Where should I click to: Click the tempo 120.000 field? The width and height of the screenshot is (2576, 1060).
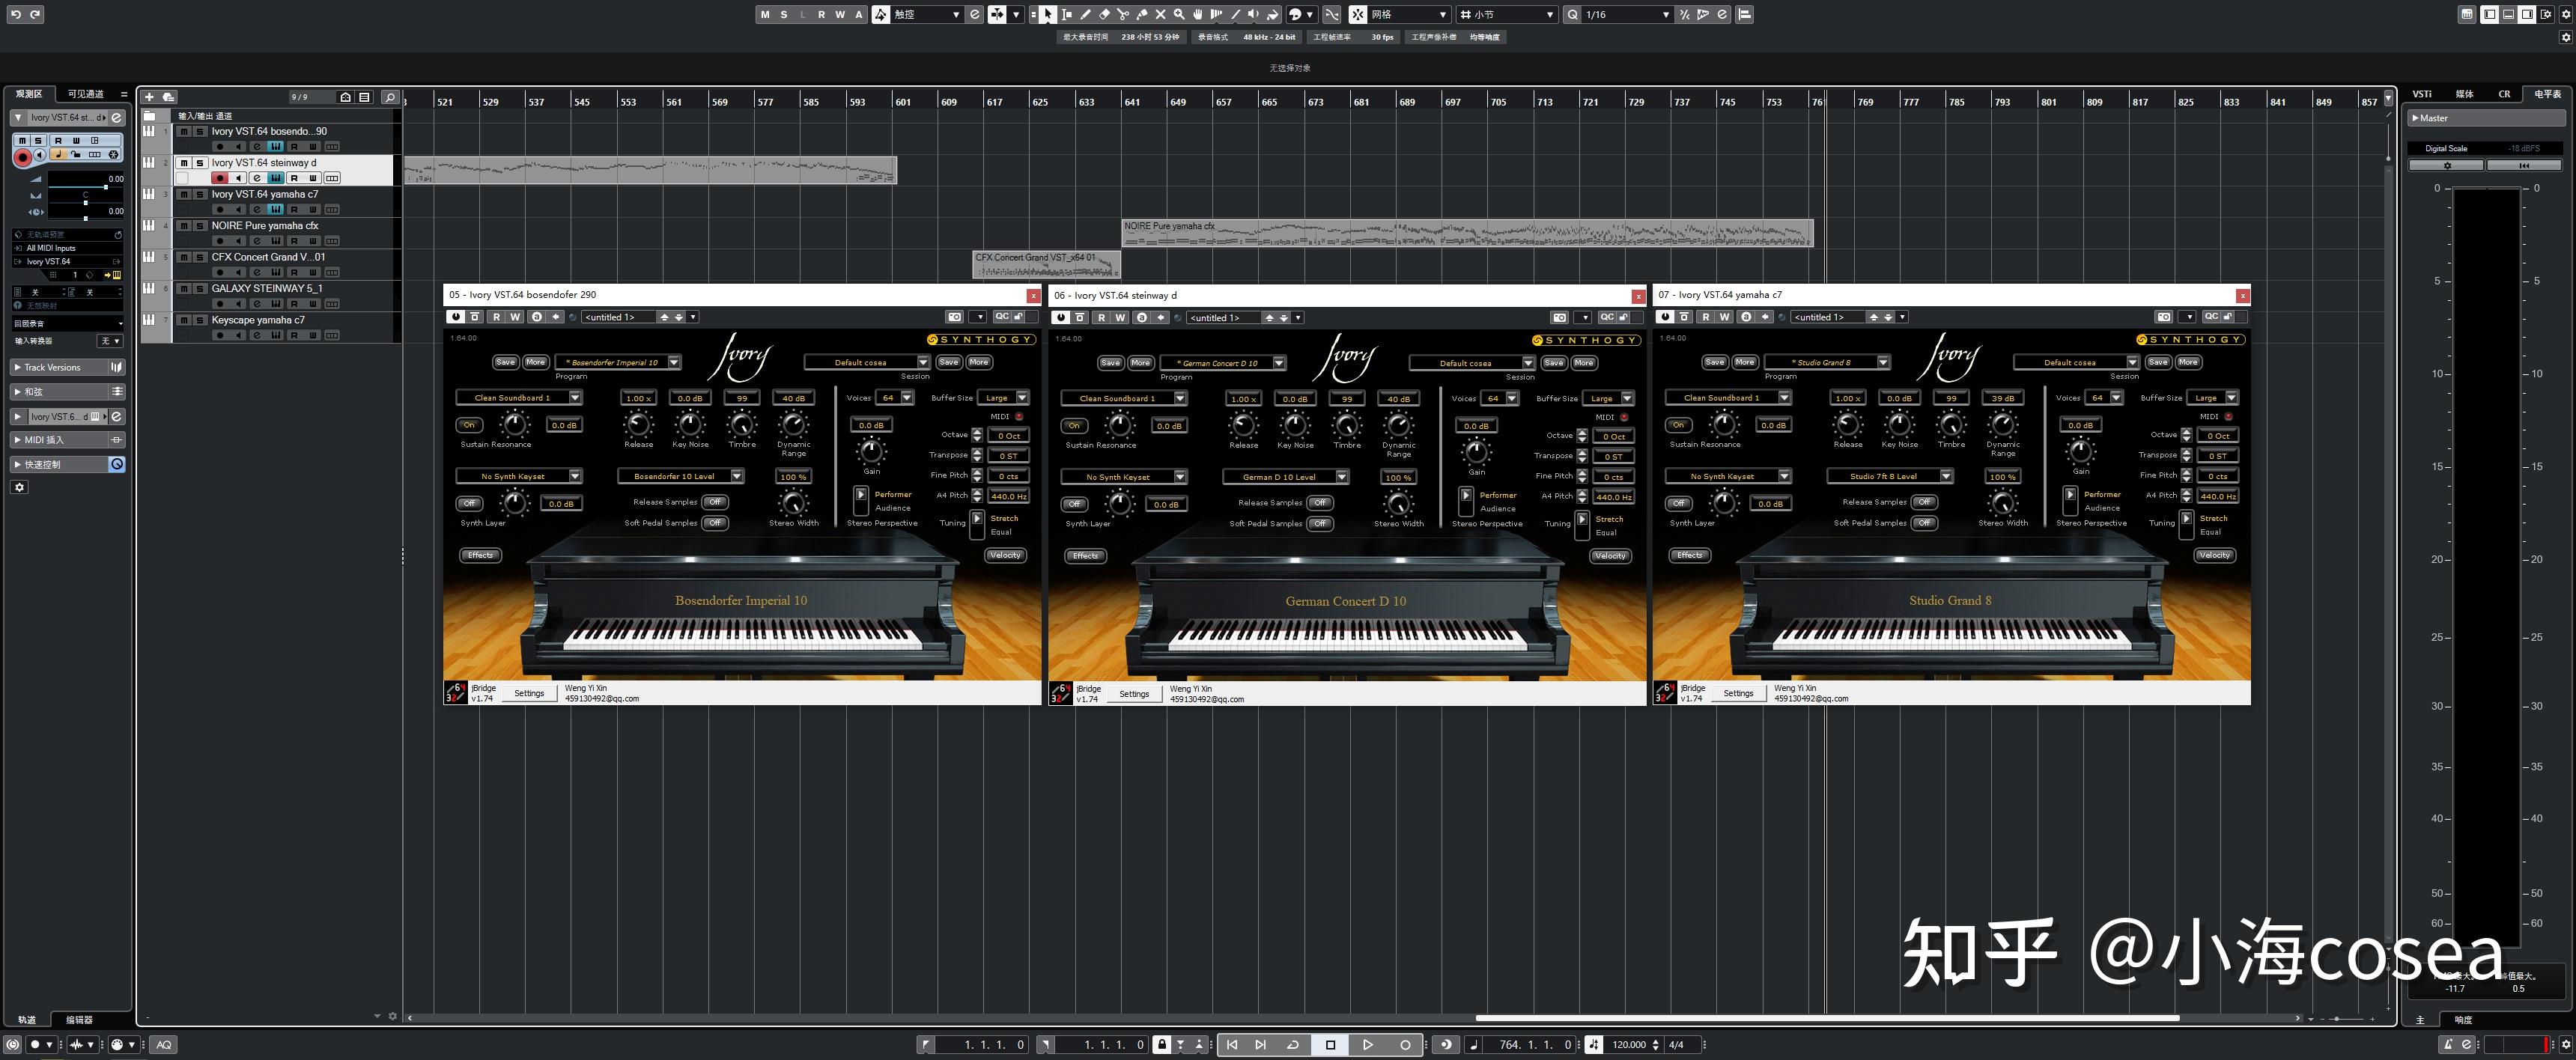(1628, 1045)
